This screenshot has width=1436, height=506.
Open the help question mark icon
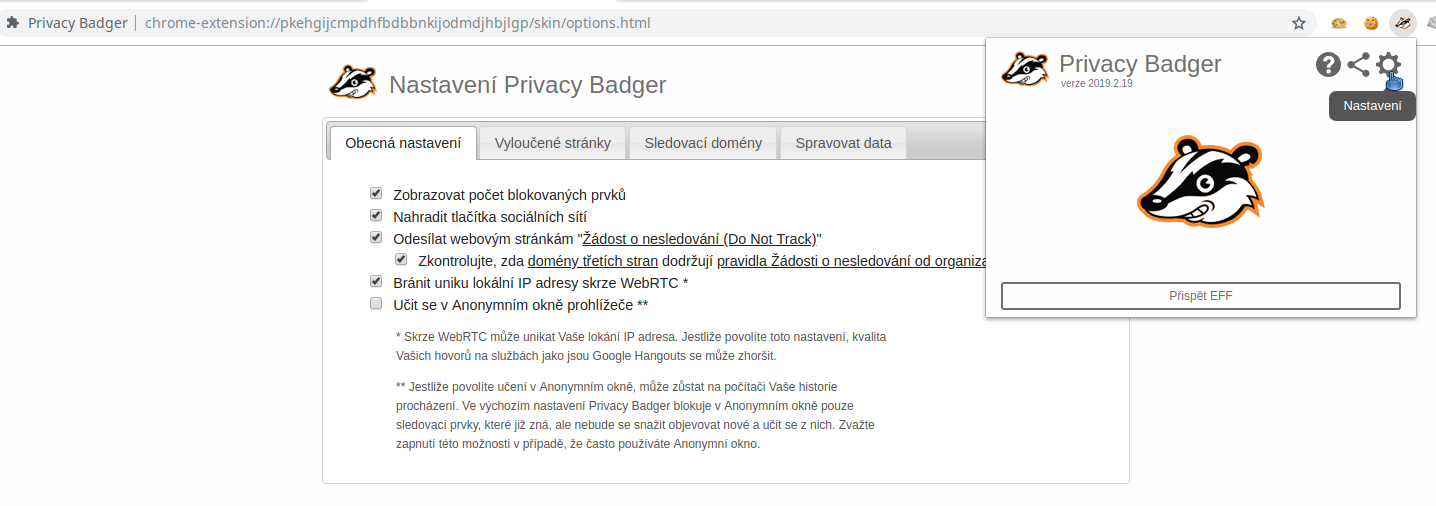[x=1328, y=65]
